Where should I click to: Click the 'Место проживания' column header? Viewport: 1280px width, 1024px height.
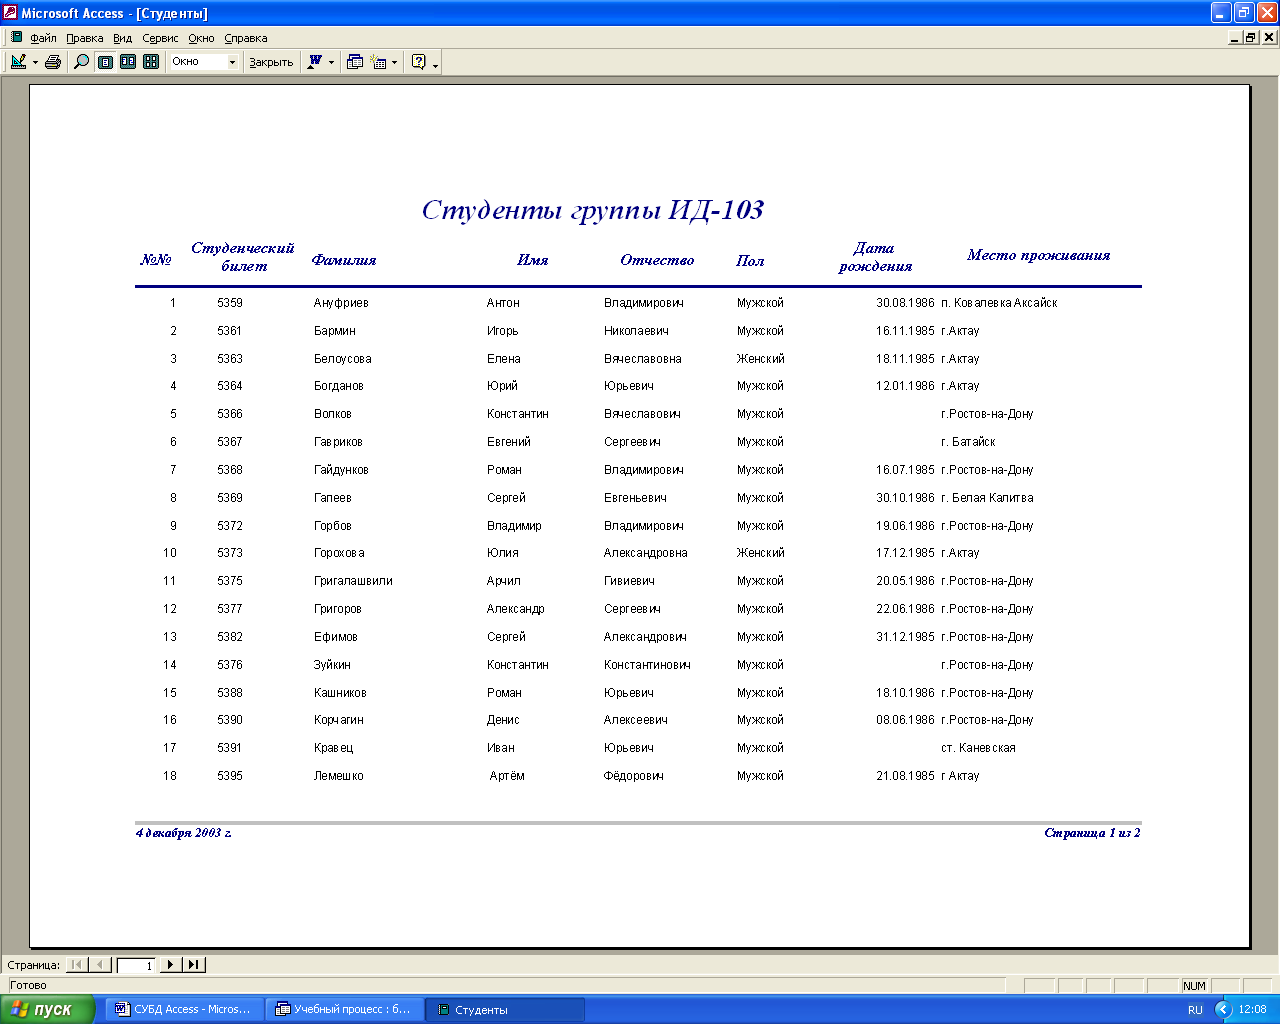(1039, 255)
